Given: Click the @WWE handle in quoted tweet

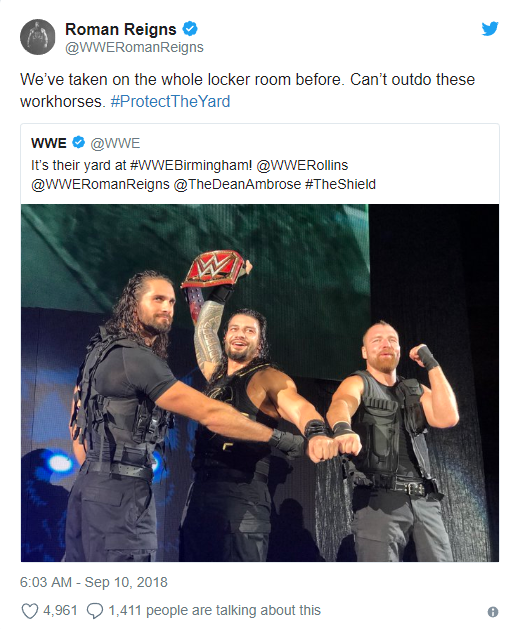Looking at the screenshot, I should [x=115, y=143].
